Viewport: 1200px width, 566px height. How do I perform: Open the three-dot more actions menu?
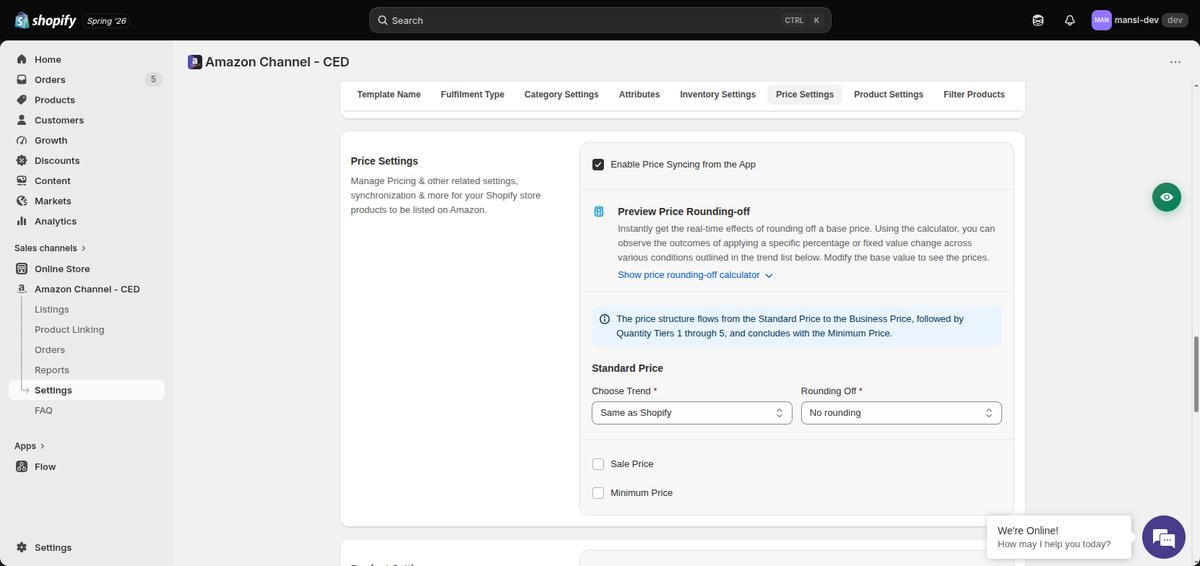pyautogui.click(x=1175, y=62)
